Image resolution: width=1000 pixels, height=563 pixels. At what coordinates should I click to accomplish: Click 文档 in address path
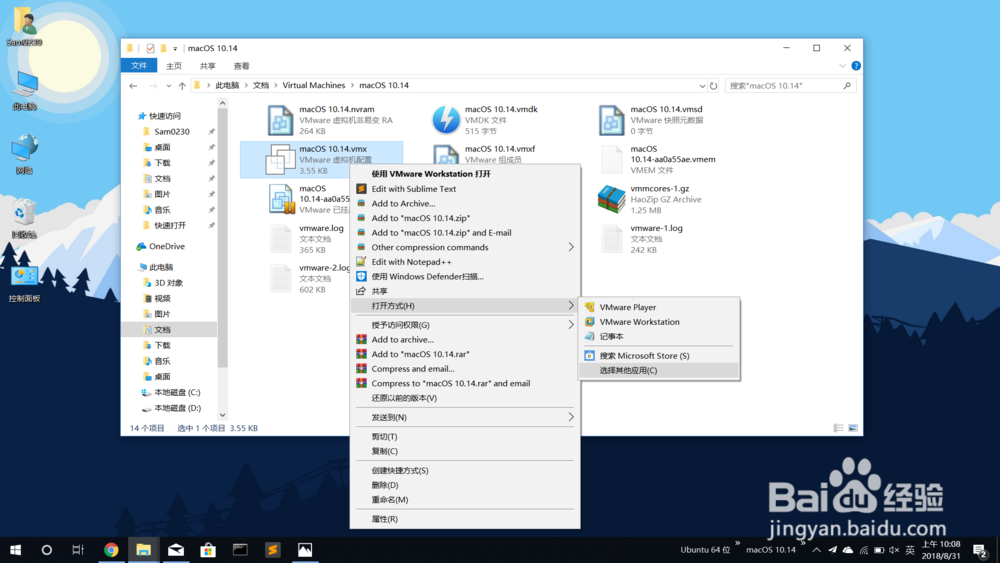(x=261, y=85)
